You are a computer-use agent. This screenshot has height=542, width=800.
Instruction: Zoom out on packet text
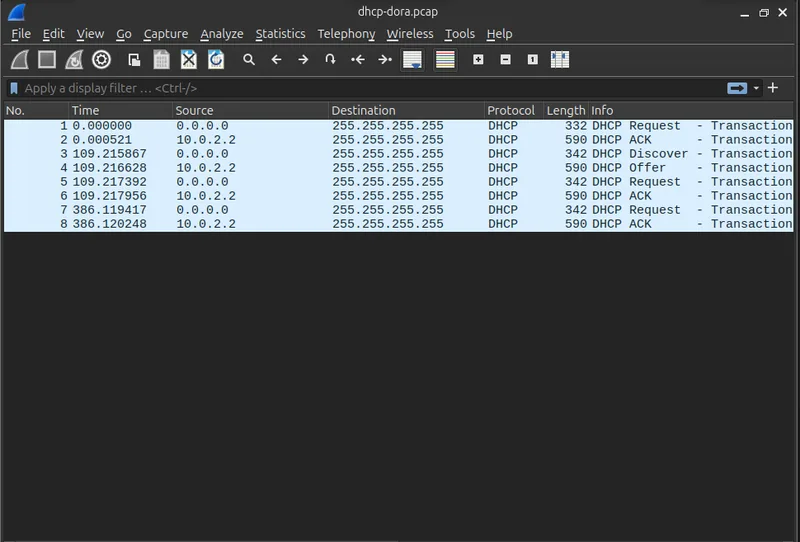pyautogui.click(x=506, y=60)
